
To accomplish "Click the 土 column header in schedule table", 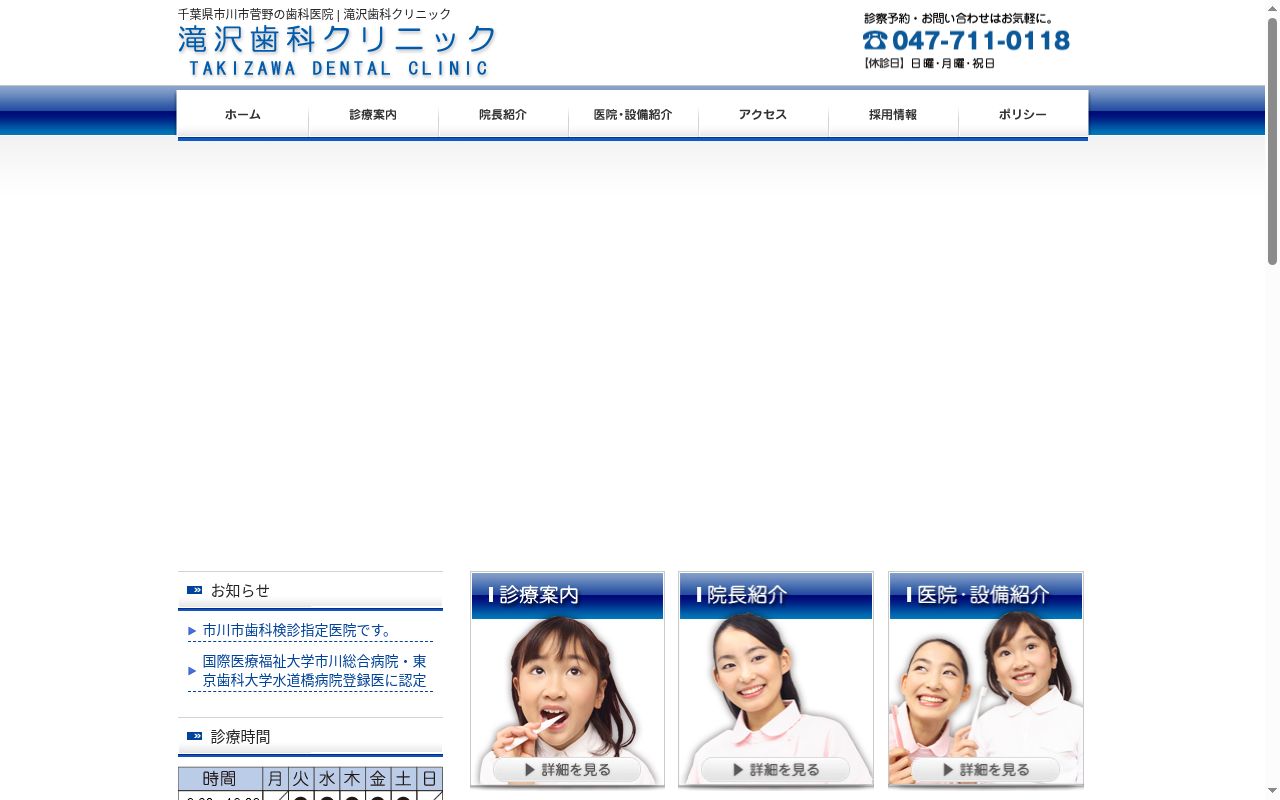I will point(403,779).
